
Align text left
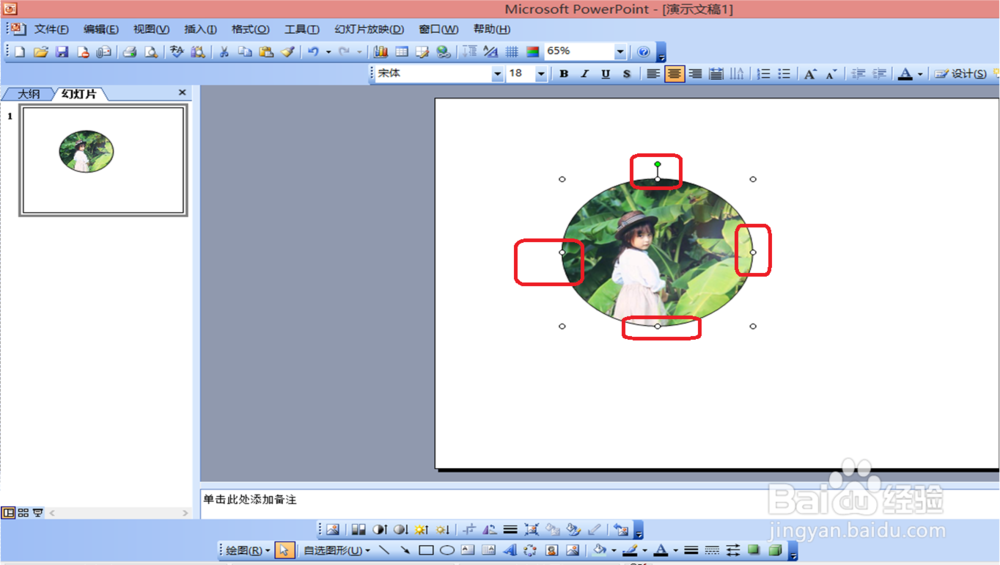[x=653, y=74]
